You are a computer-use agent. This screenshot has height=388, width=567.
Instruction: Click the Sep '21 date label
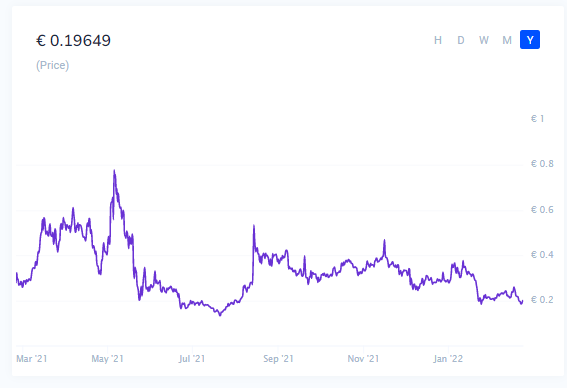click(x=278, y=359)
